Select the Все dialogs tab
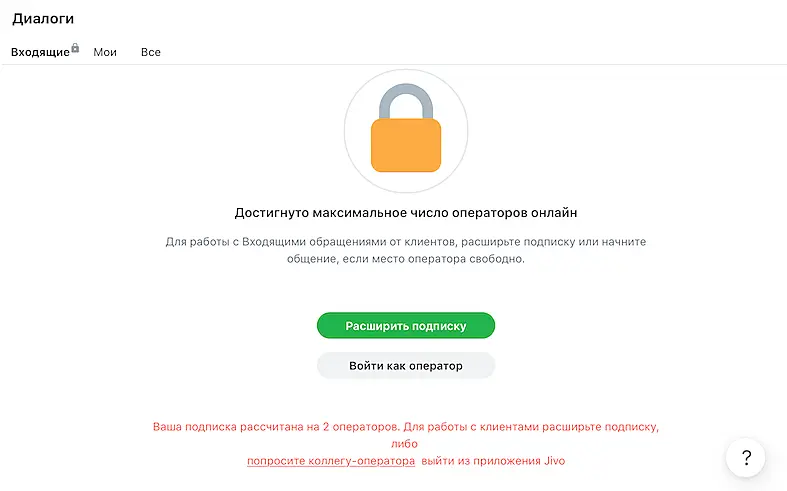This screenshot has height=491, width=787. point(151,52)
